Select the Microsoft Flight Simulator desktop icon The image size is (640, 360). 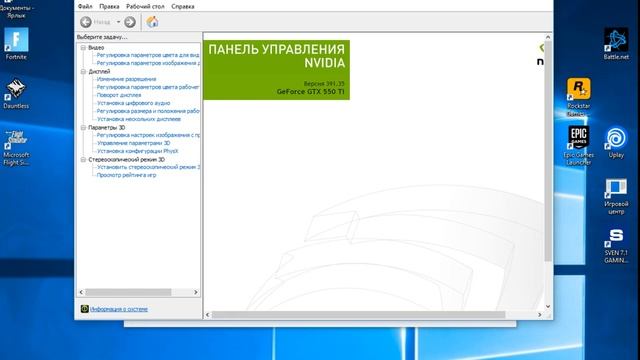point(16,147)
